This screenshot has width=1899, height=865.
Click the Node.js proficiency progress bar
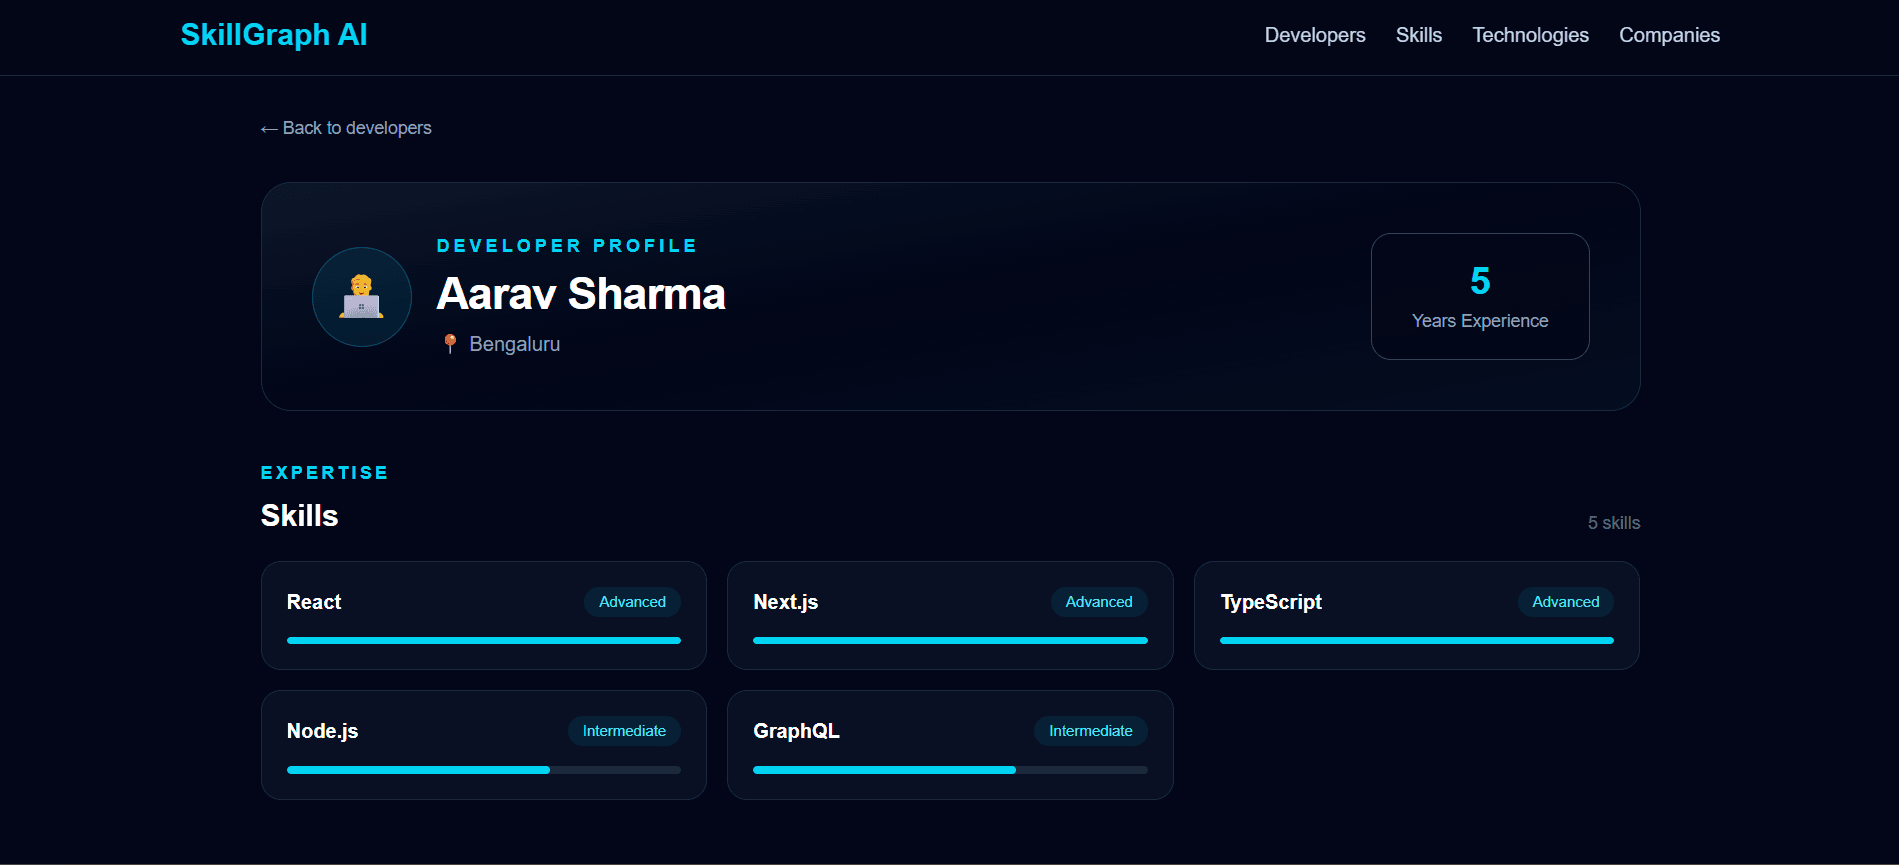click(484, 770)
